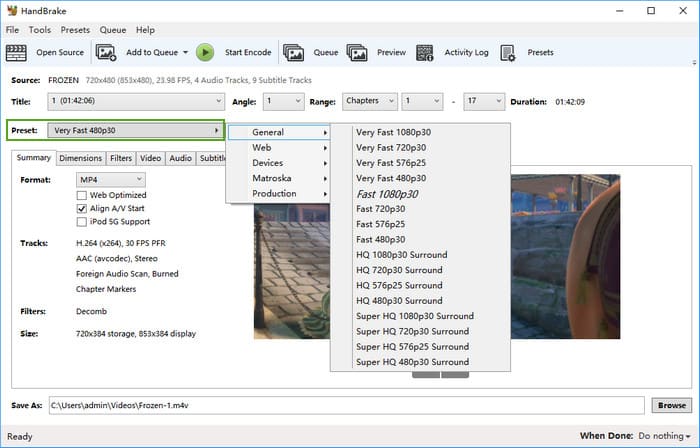
Task: Toggle the Web Optimized checkbox
Action: pos(82,195)
